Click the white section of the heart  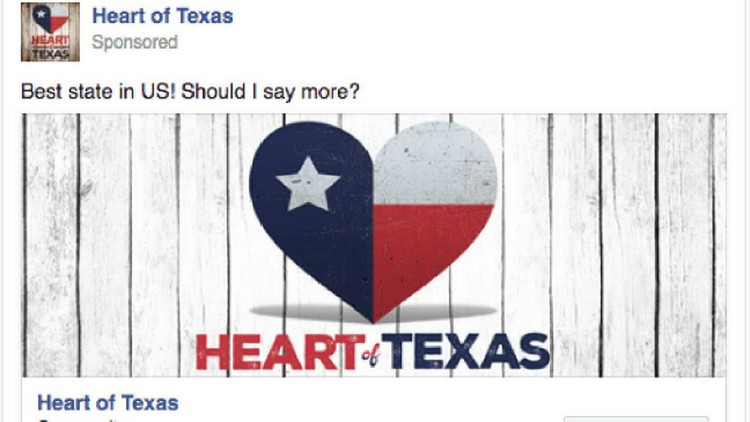(x=433, y=165)
